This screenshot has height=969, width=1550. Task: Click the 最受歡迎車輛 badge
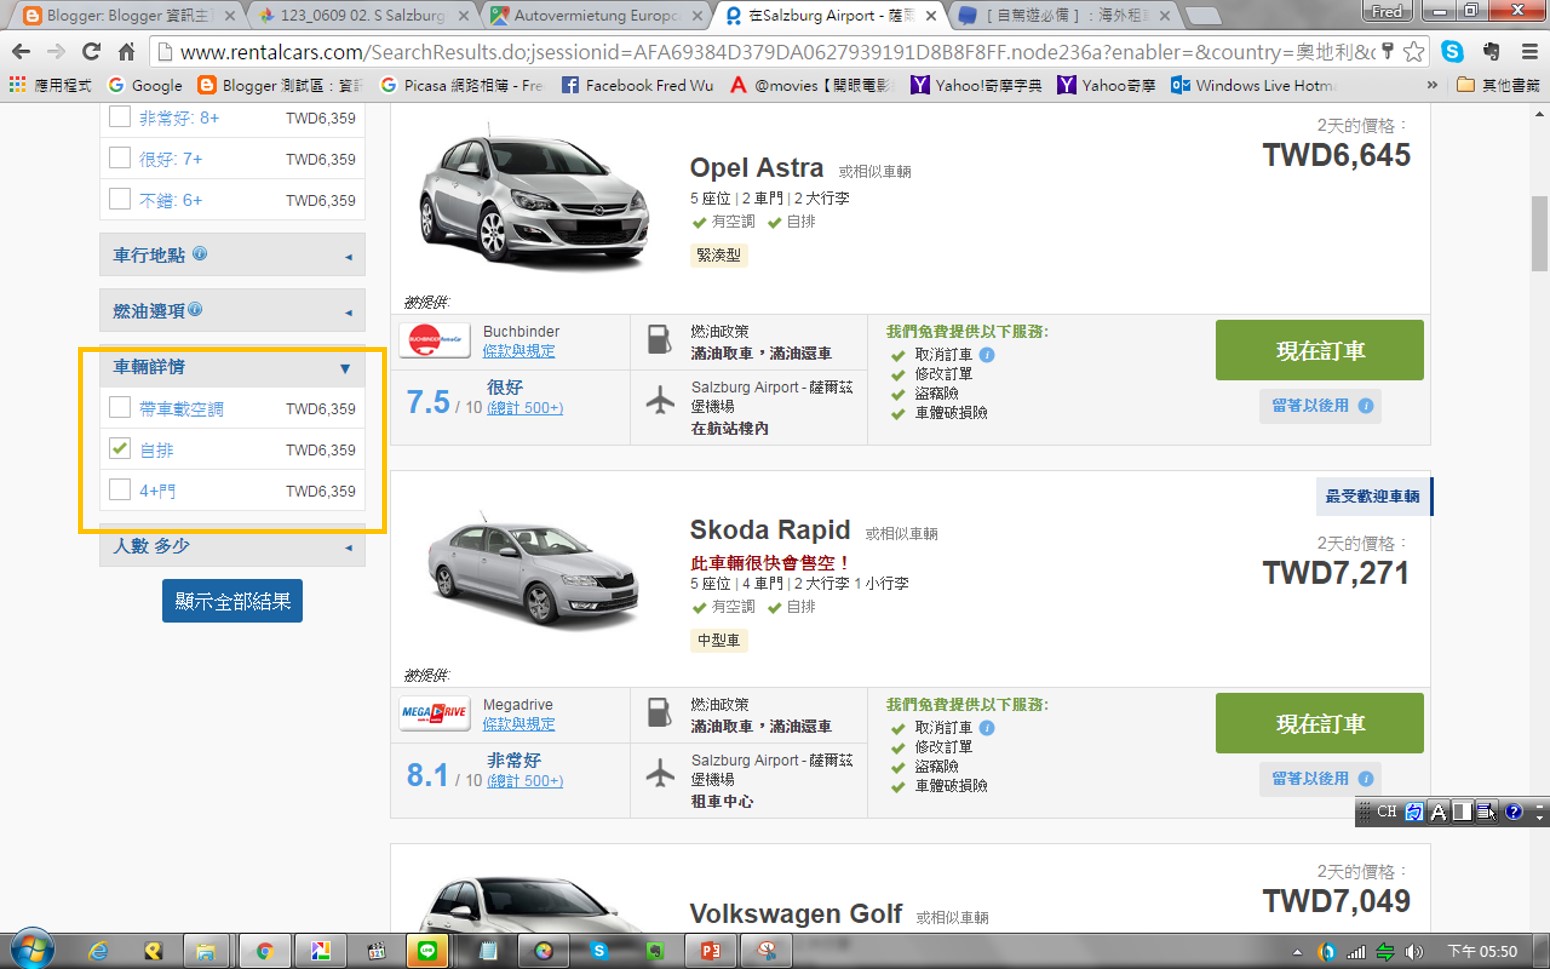tap(1373, 496)
